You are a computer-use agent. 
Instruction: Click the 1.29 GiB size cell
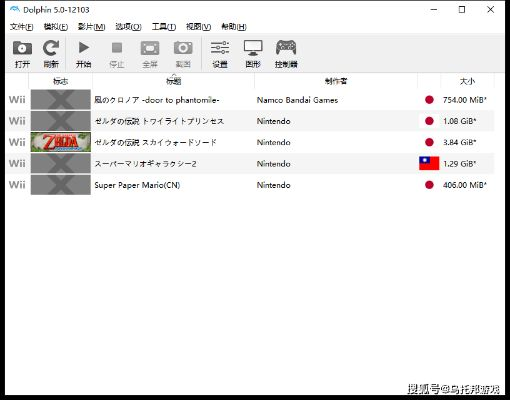[x=459, y=164]
